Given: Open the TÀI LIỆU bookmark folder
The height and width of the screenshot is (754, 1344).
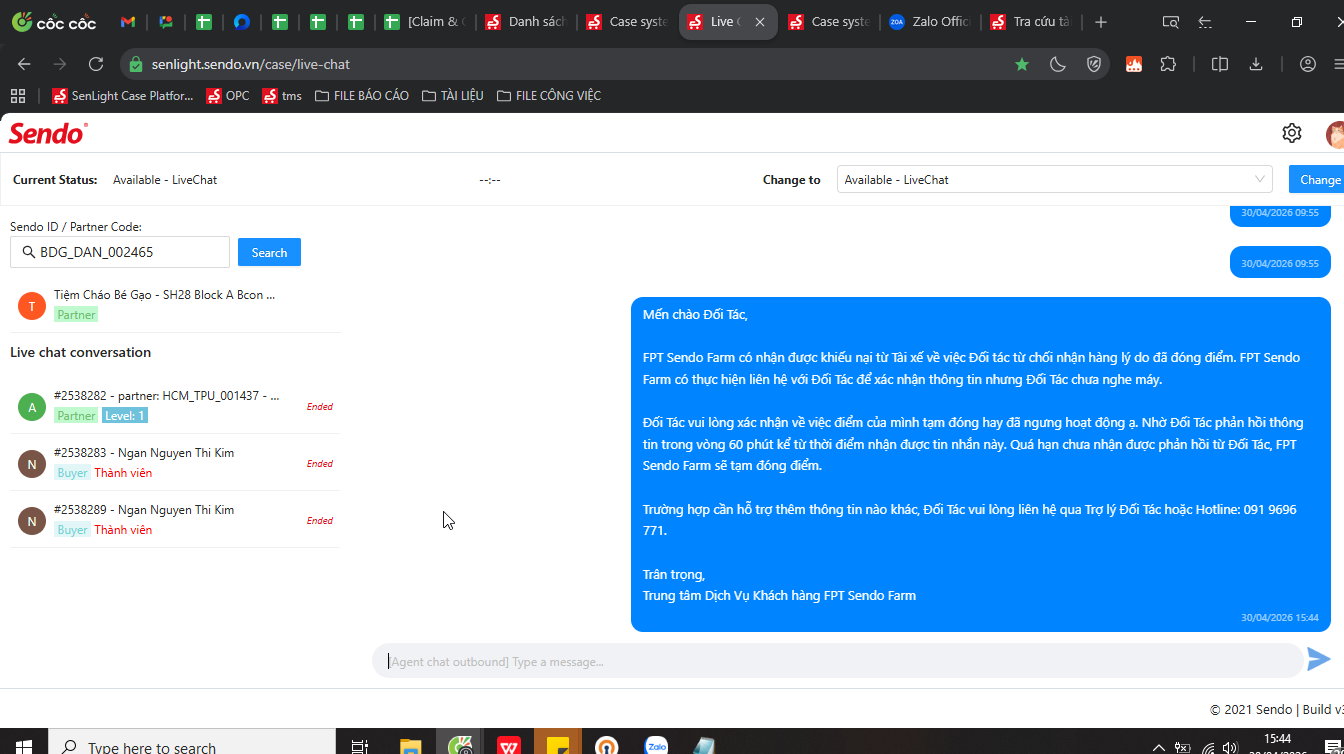Looking at the screenshot, I should [452, 96].
